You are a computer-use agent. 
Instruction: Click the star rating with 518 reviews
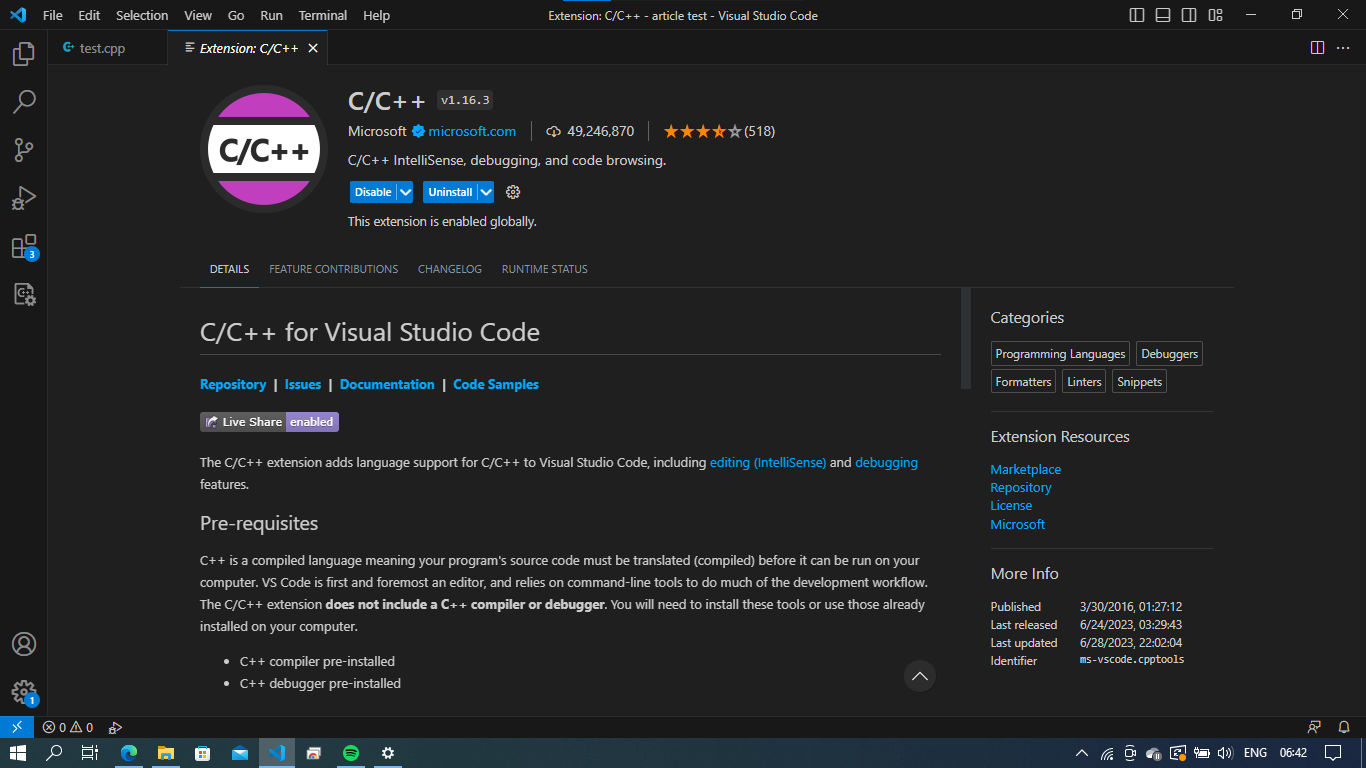(x=719, y=131)
